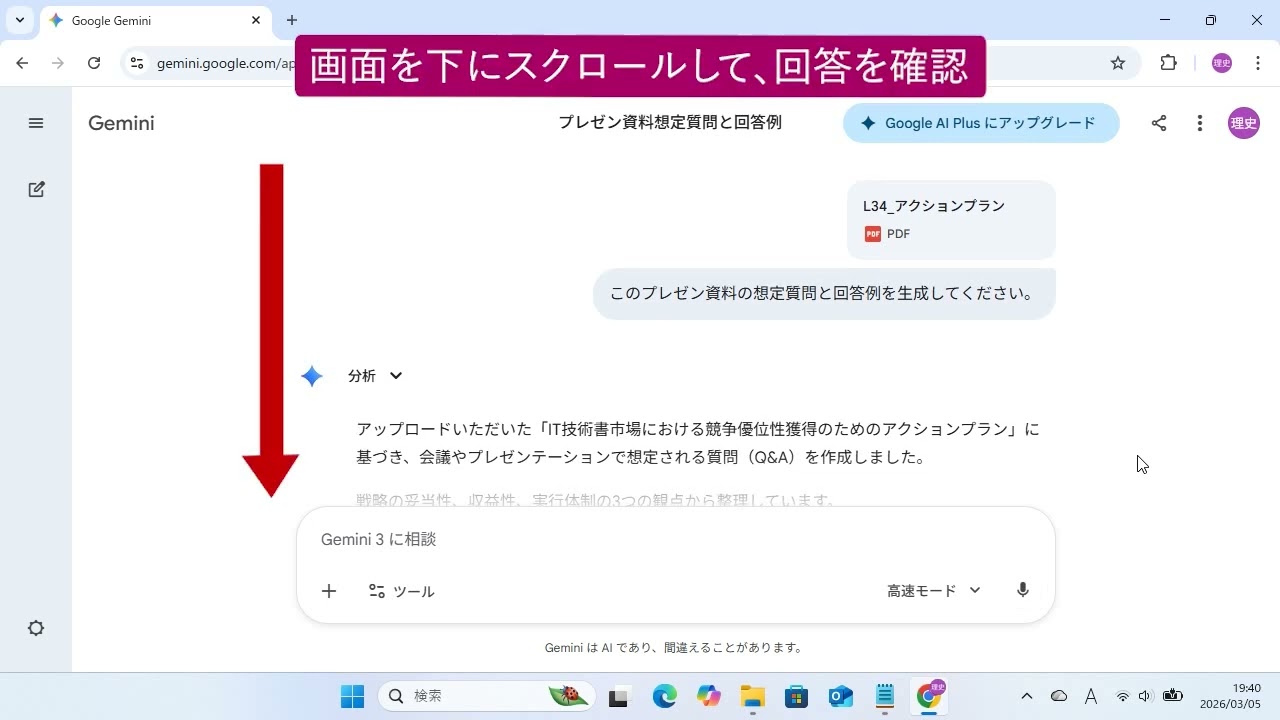Open the browser extensions puzzle icon
Viewport: 1280px width, 720px height.
tap(1168, 63)
